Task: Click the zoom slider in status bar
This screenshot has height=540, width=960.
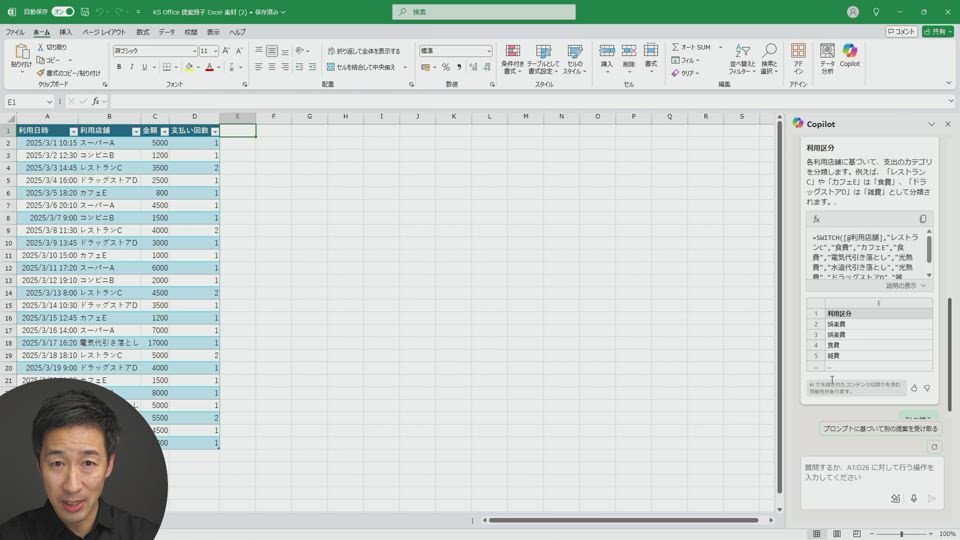Action: tap(901, 534)
